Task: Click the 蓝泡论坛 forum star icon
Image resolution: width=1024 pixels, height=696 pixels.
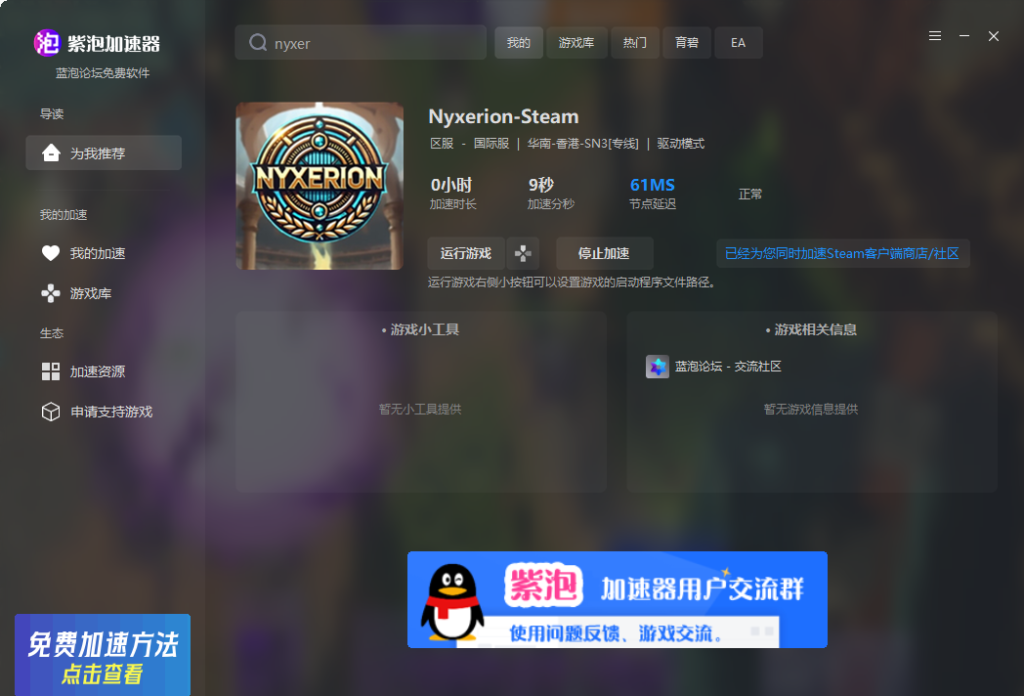Action: [x=657, y=366]
